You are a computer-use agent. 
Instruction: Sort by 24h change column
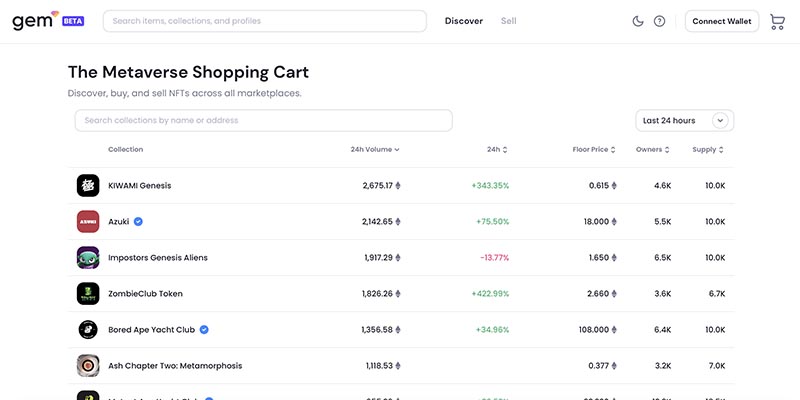pos(497,149)
